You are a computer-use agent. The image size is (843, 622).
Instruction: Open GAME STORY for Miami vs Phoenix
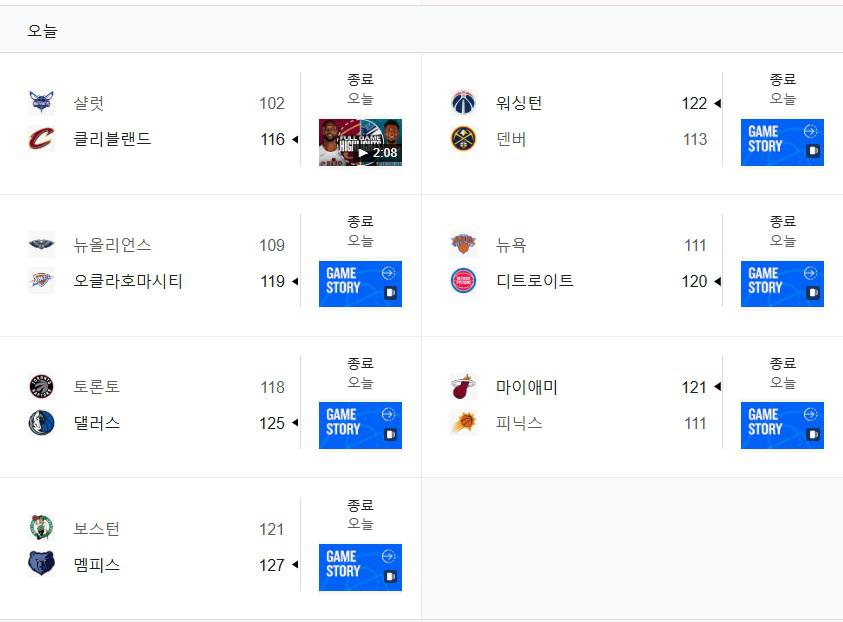click(x=782, y=425)
